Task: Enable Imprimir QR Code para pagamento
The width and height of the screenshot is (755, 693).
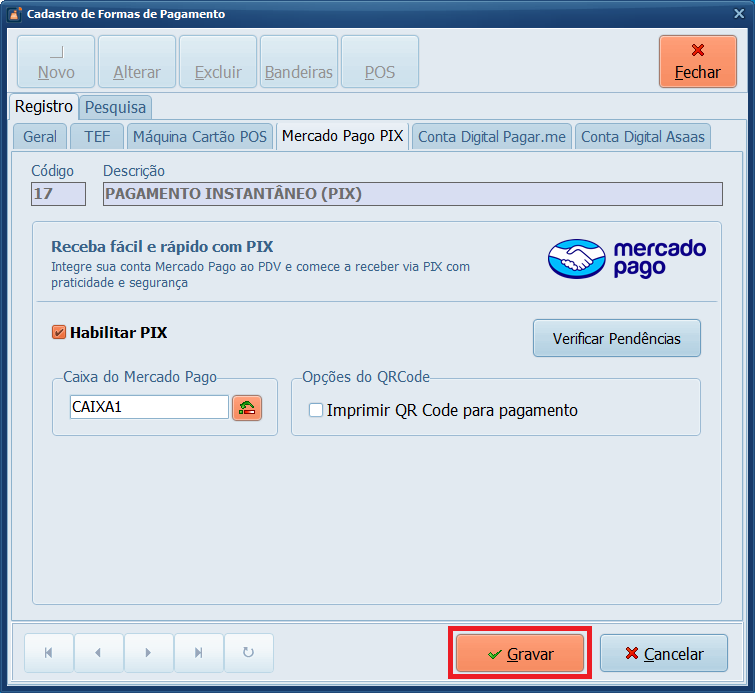Action: click(x=316, y=410)
